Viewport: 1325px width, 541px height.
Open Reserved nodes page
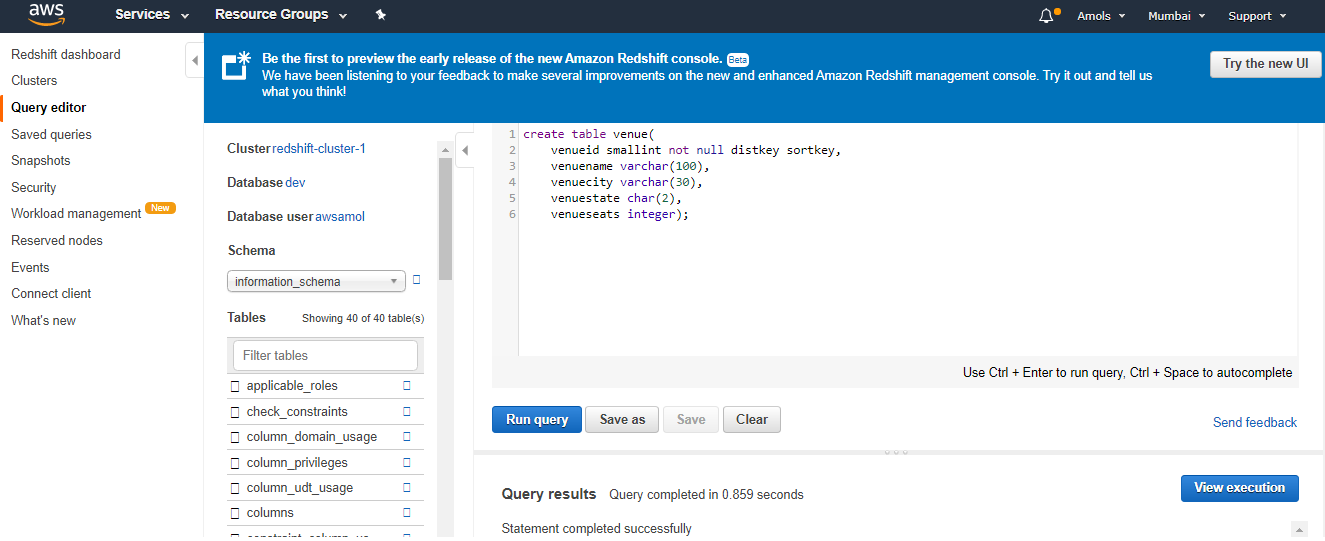(57, 240)
